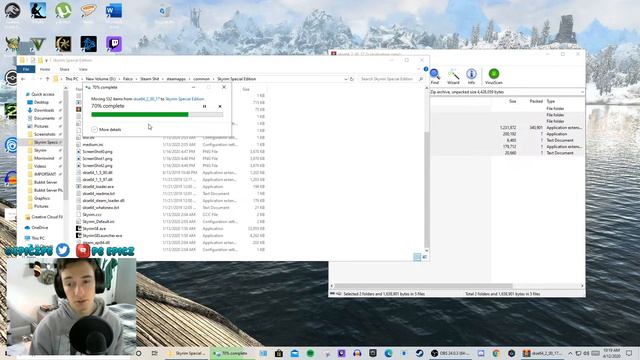Go up one folder level
Screen dimensions: 640x360
pyautogui.click(x=47, y=79)
